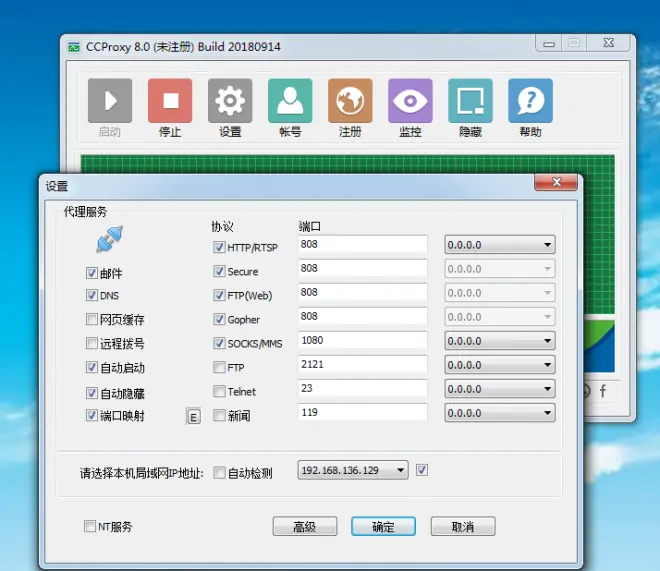Click the FTP(Web) port input field
The width and height of the screenshot is (660, 571).
point(362,292)
